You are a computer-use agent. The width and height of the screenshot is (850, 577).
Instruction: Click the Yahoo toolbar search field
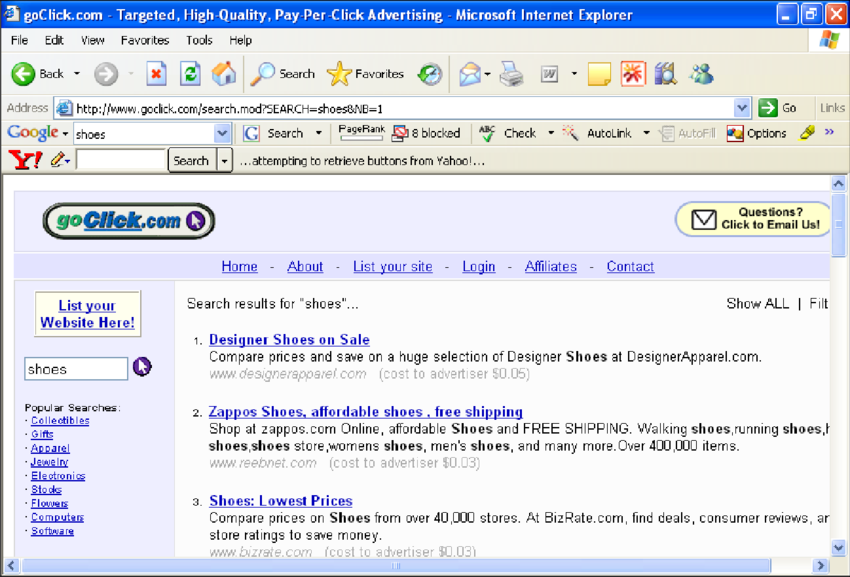tap(121, 161)
